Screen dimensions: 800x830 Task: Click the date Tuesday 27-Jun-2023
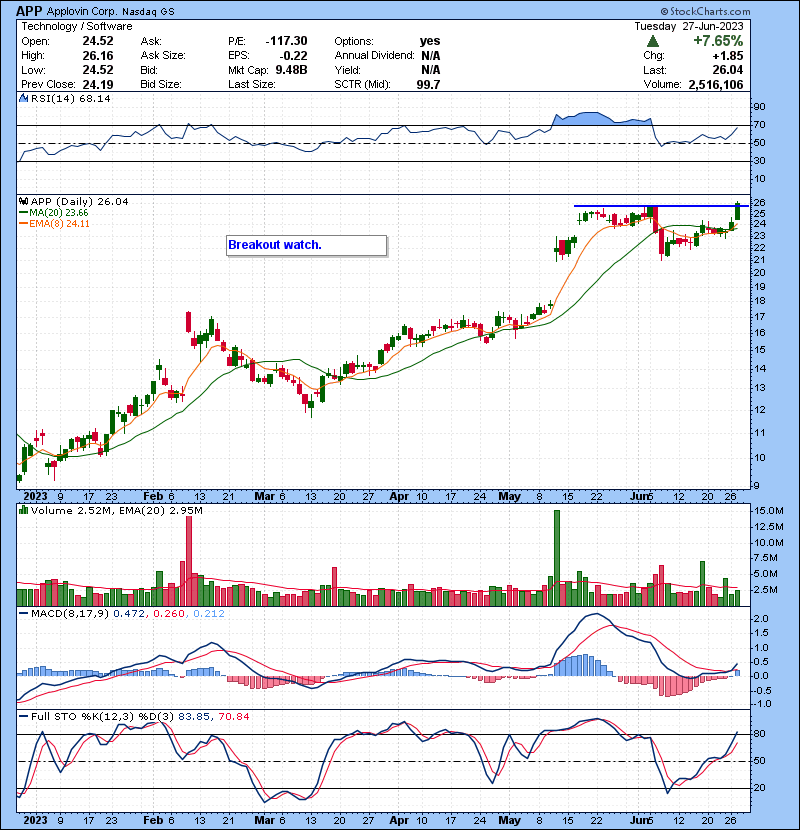[x=689, y=26]
